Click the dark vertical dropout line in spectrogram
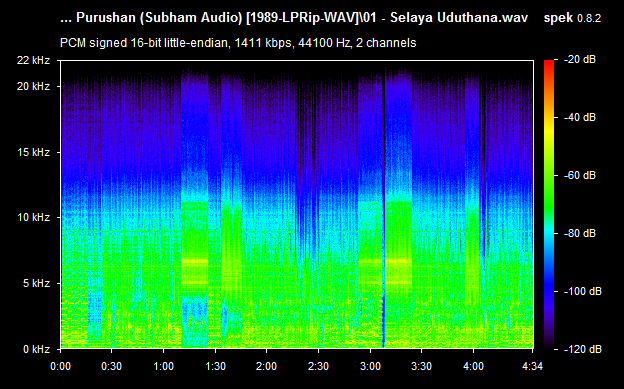This screenshot has height=389, width=624. 384,207
